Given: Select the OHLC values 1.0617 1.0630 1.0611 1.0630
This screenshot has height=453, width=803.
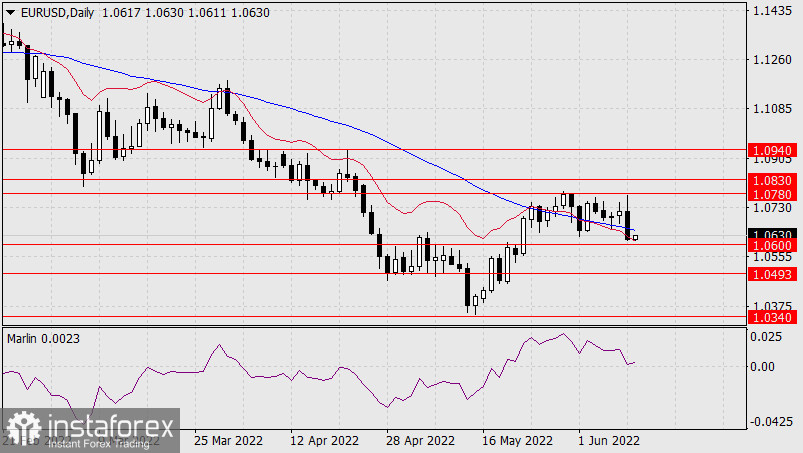Looking at the screenshot, I should point(186,13).
